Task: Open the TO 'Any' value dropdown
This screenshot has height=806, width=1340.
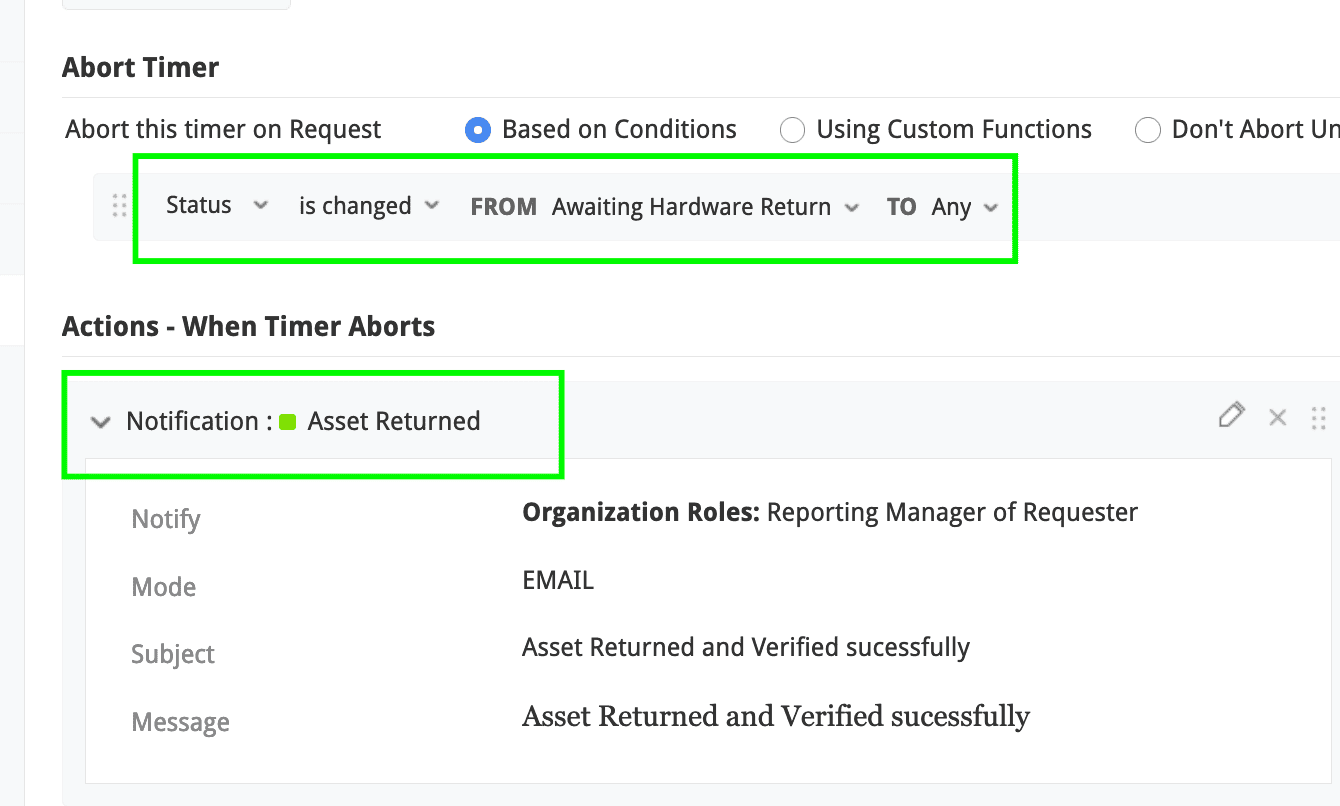Action: click(x=964, y=207)
